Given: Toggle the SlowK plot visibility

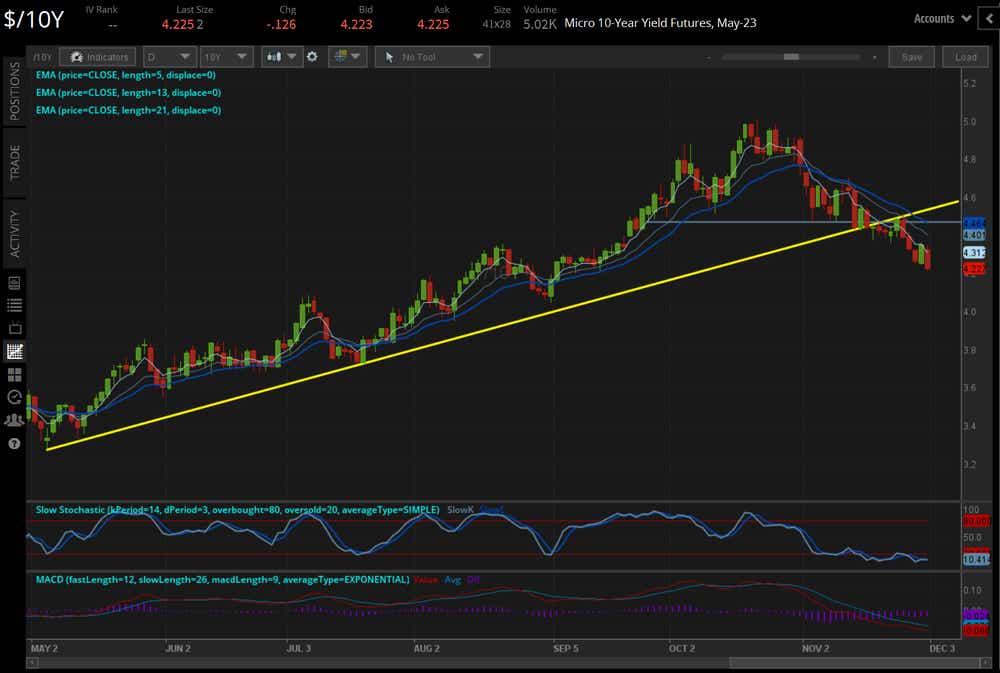Looking at the screenshot, I should point(461,509).
